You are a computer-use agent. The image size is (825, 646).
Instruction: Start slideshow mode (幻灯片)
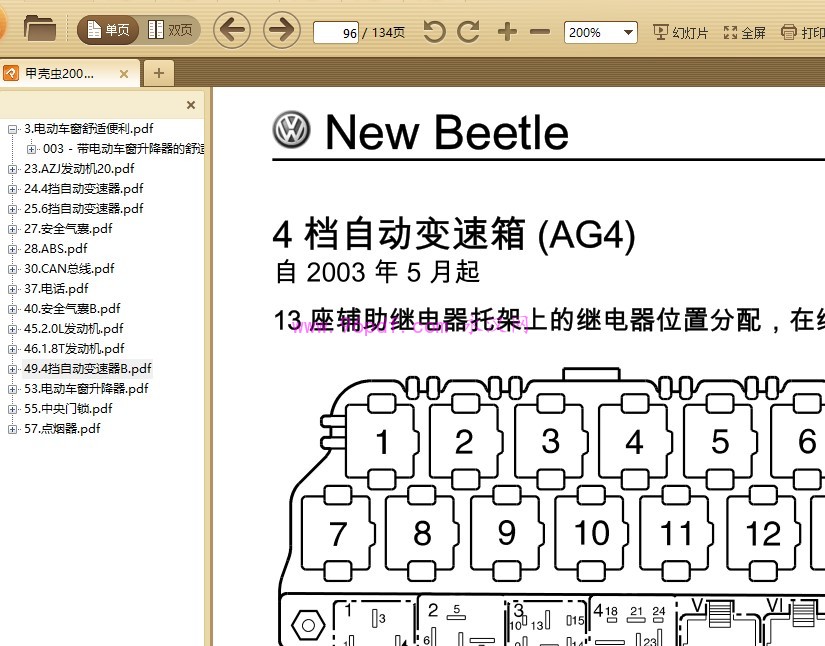(680, 33)
